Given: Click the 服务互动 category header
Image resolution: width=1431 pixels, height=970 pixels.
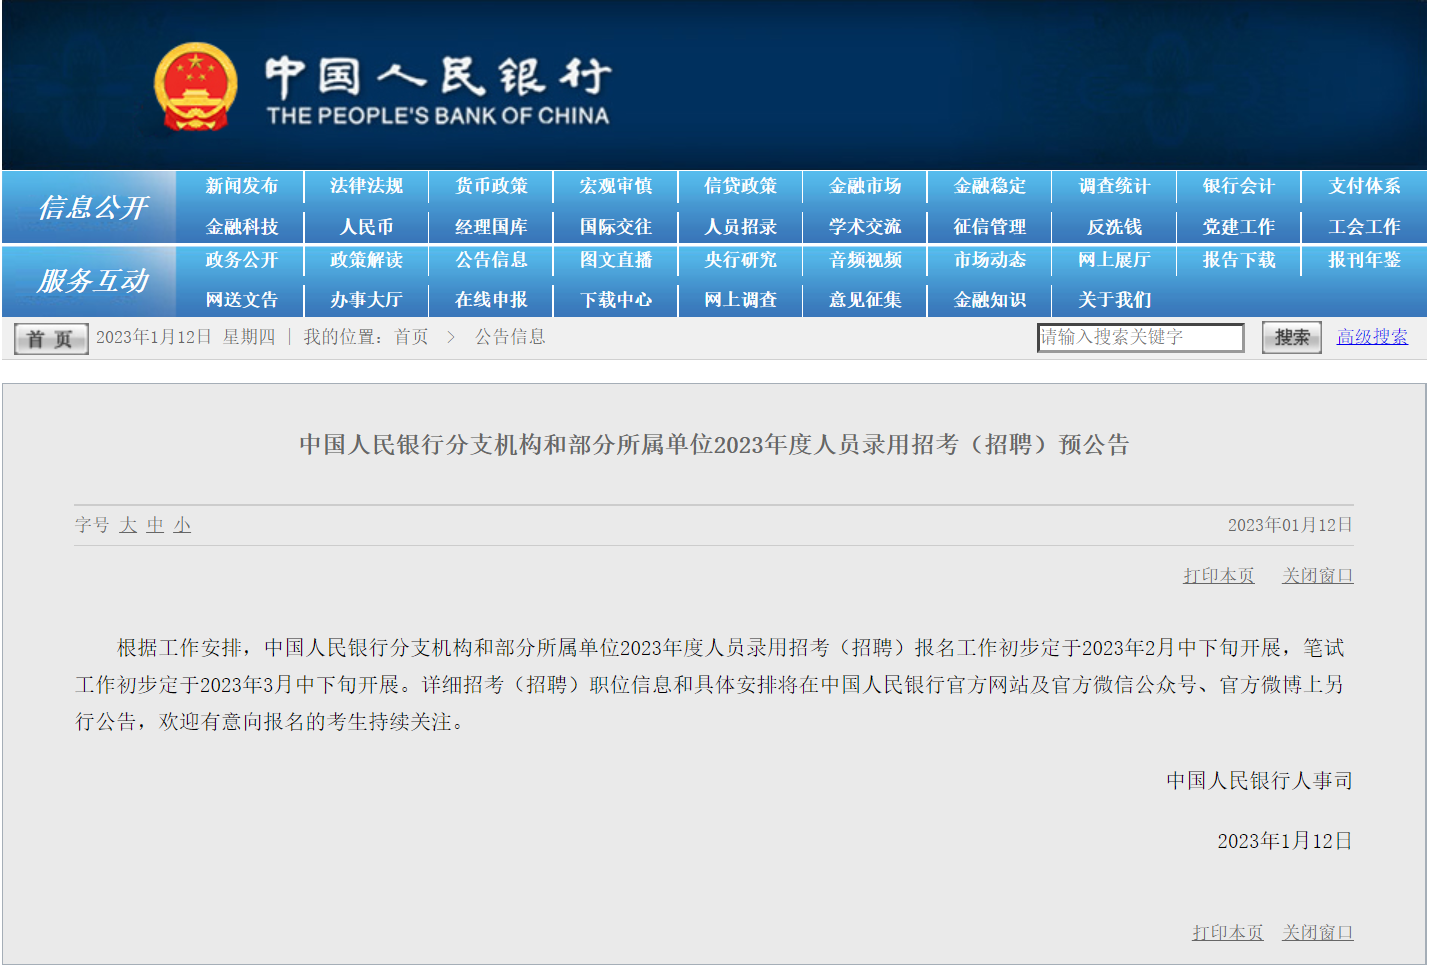Looking at the screenshot, I should click(92, 281).
